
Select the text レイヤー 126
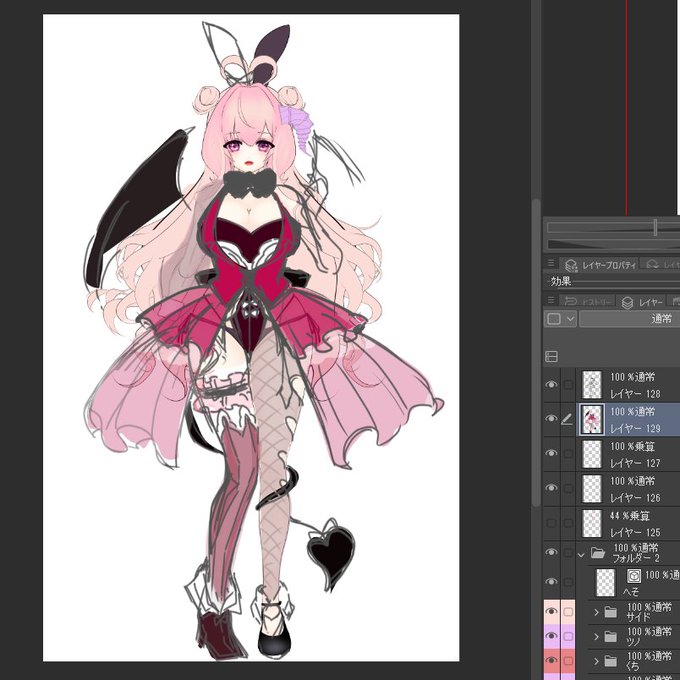coord(635,498)
